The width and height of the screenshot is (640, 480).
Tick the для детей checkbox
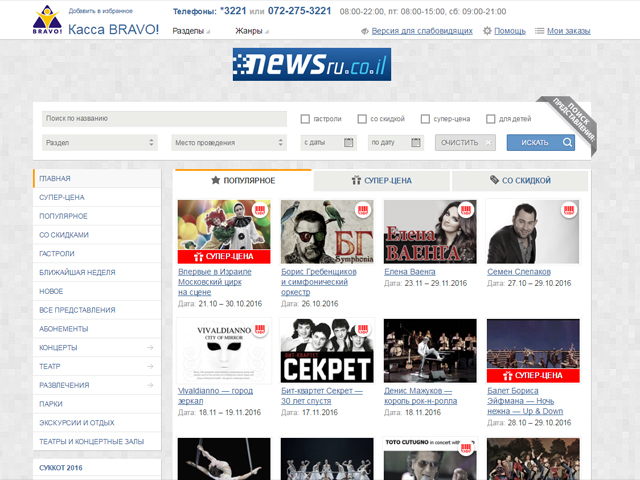(x=490, y=119)
